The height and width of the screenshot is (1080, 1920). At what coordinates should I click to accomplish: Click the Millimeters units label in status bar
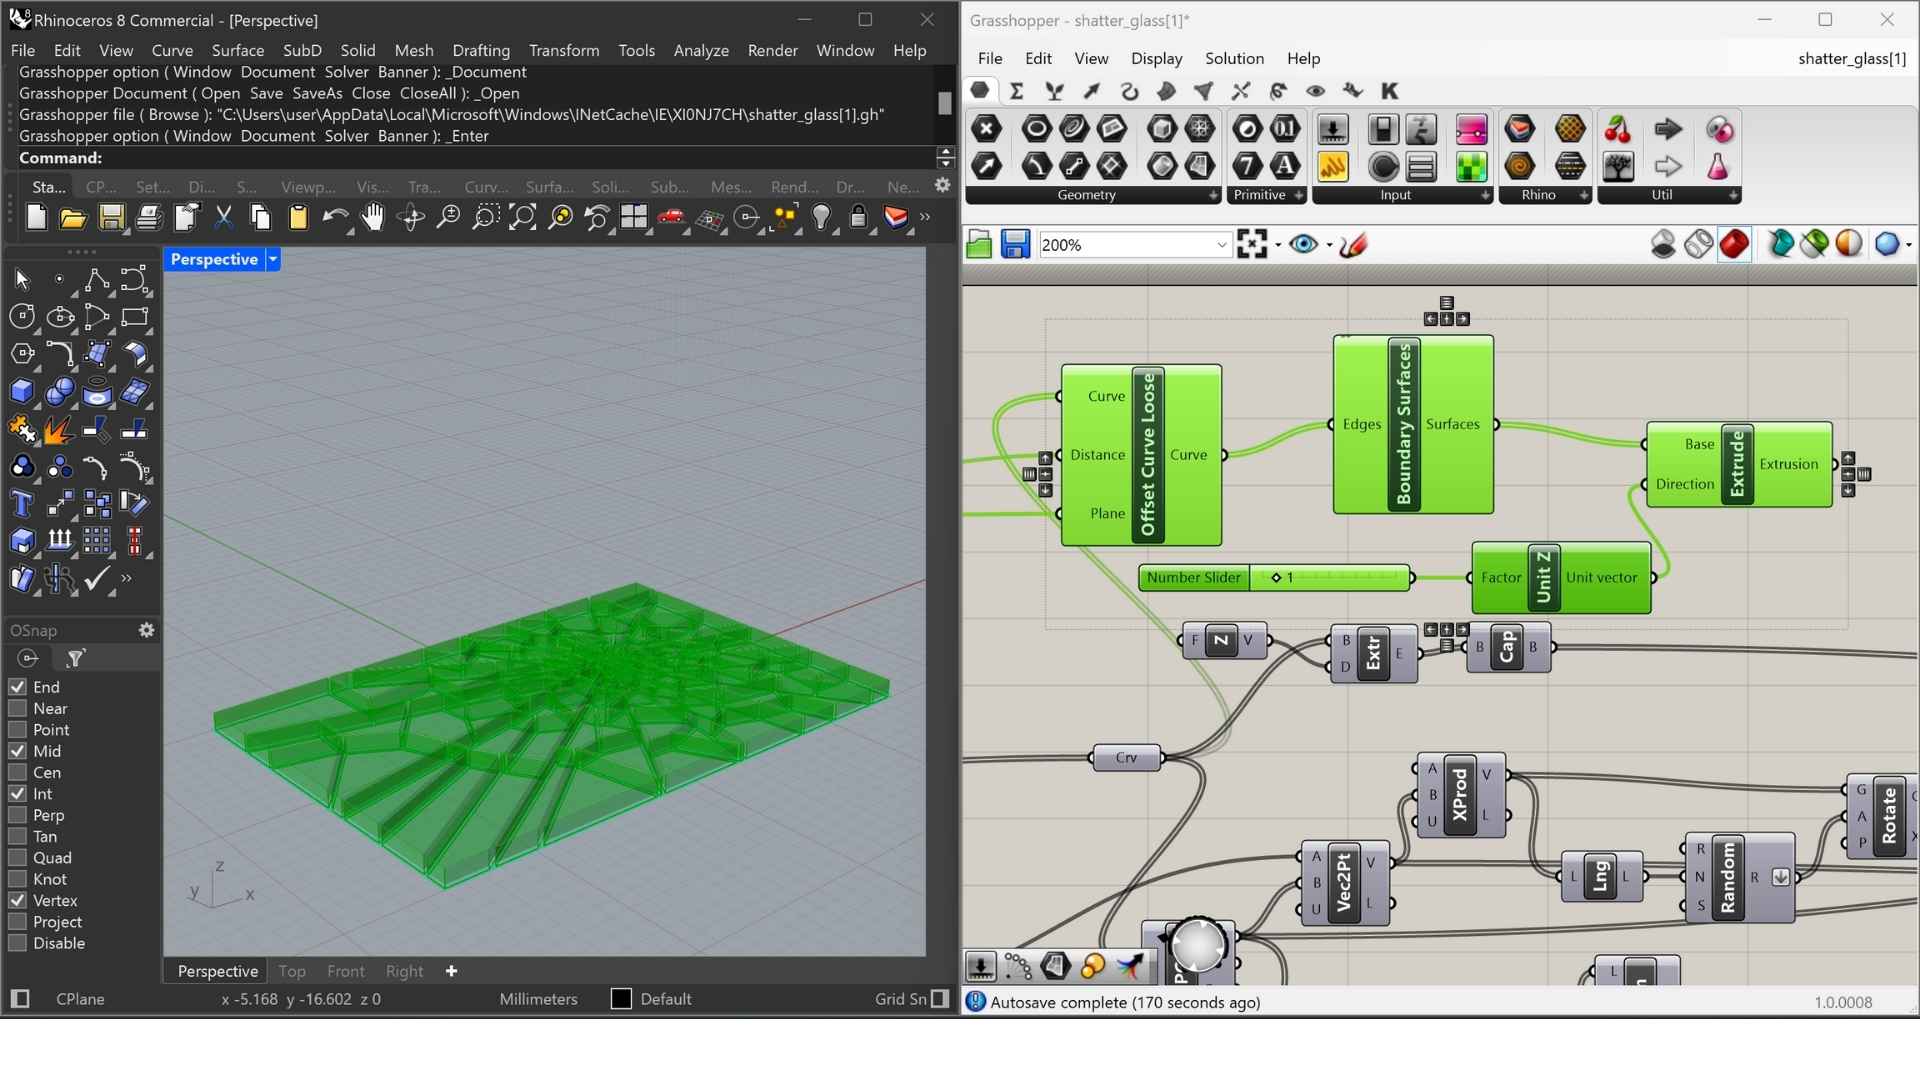(538, 999)
